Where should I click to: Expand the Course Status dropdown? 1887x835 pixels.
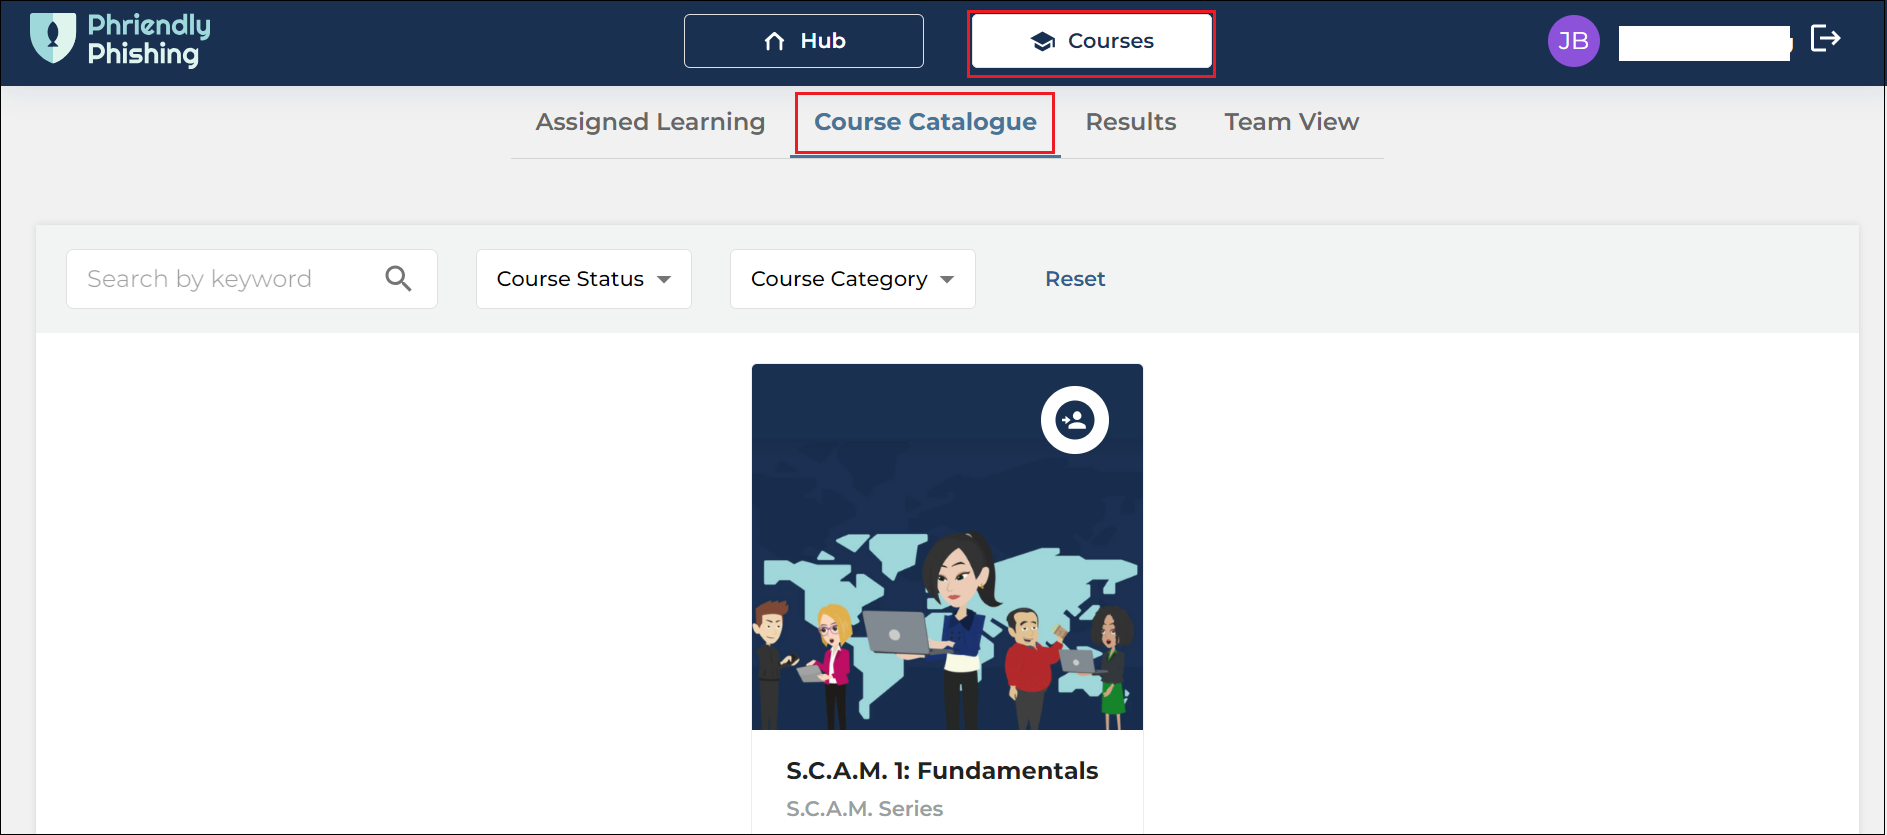pyautogui.click(x=584, y=279)
